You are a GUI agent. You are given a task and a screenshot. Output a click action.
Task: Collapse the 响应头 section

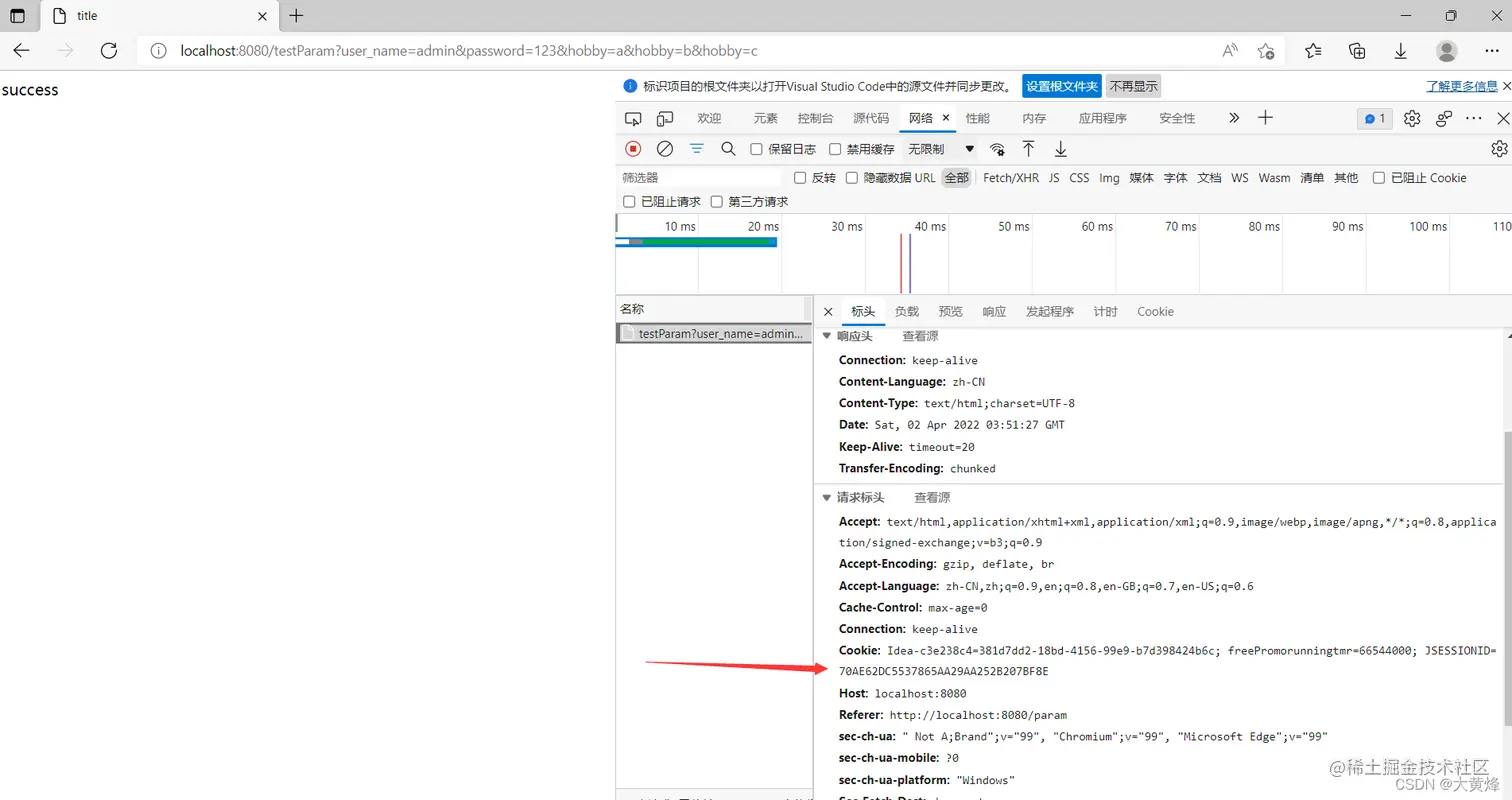826,336
